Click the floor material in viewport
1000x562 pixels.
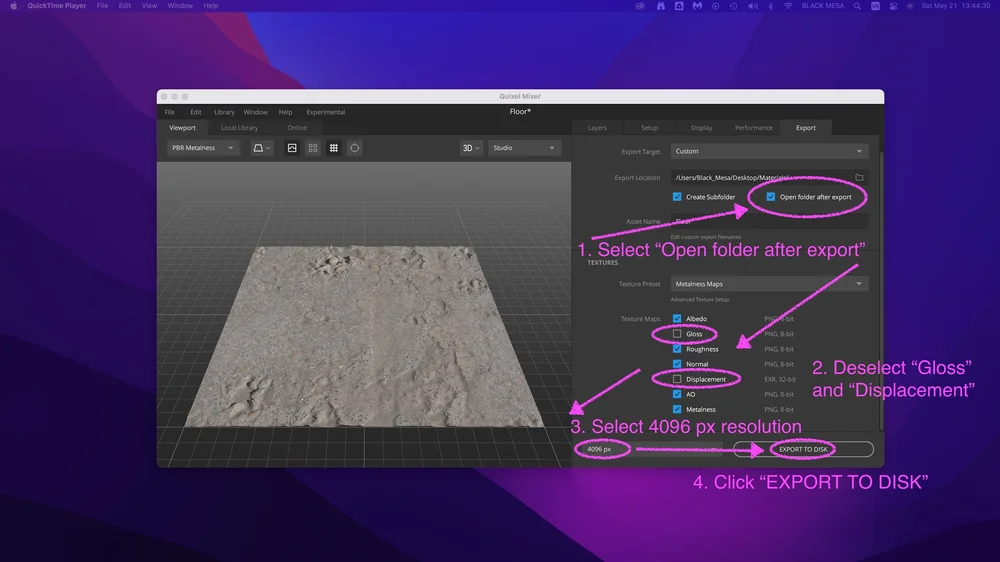(364, 335)
